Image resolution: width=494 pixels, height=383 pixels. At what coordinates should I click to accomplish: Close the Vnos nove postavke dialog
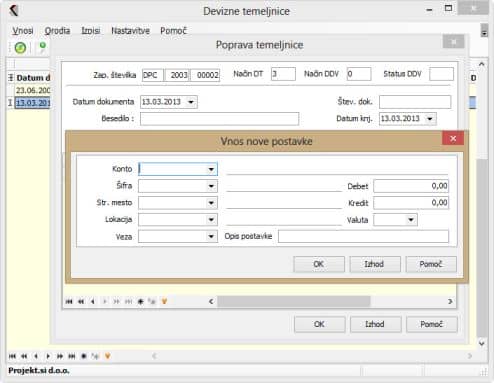coord(453,138)
